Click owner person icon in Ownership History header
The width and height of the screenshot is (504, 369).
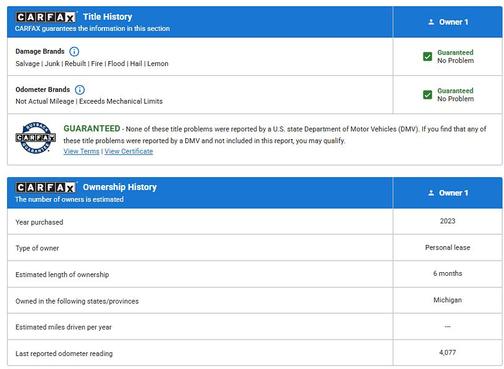click(x=431, y=193)
